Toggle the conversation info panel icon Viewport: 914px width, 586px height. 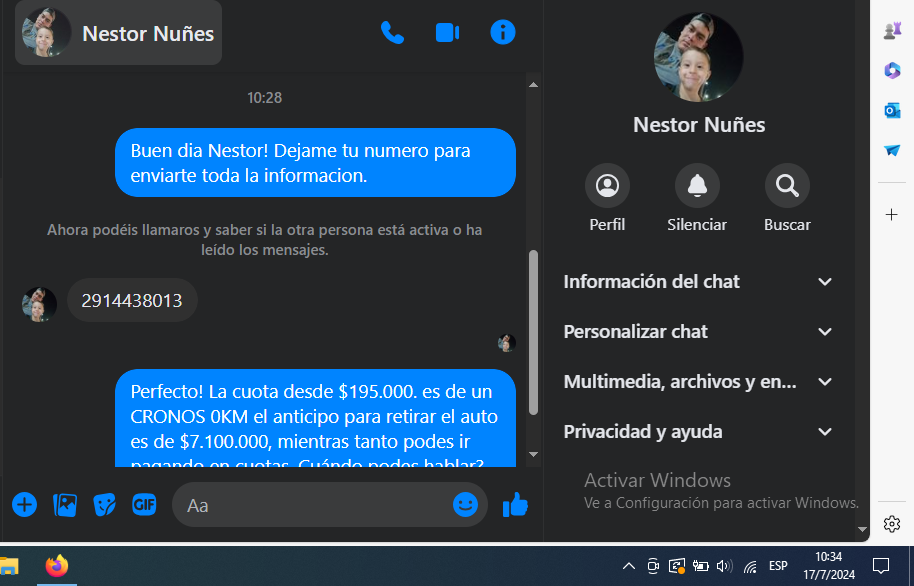(502, 32)
